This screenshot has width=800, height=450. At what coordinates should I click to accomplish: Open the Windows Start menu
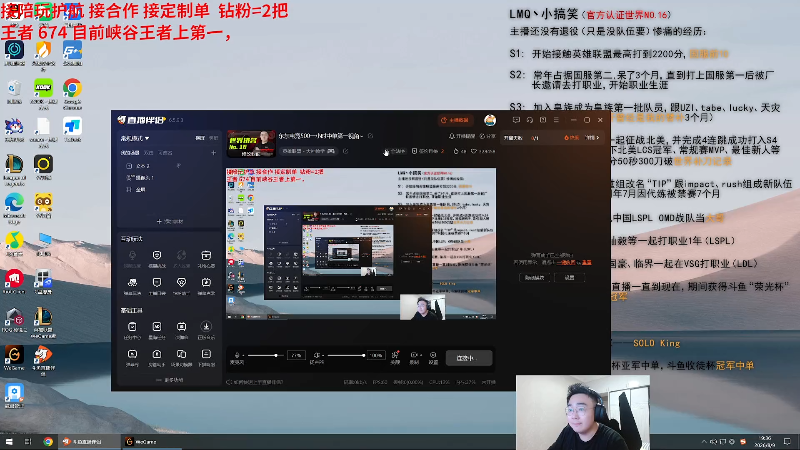[x=9, y=441]
